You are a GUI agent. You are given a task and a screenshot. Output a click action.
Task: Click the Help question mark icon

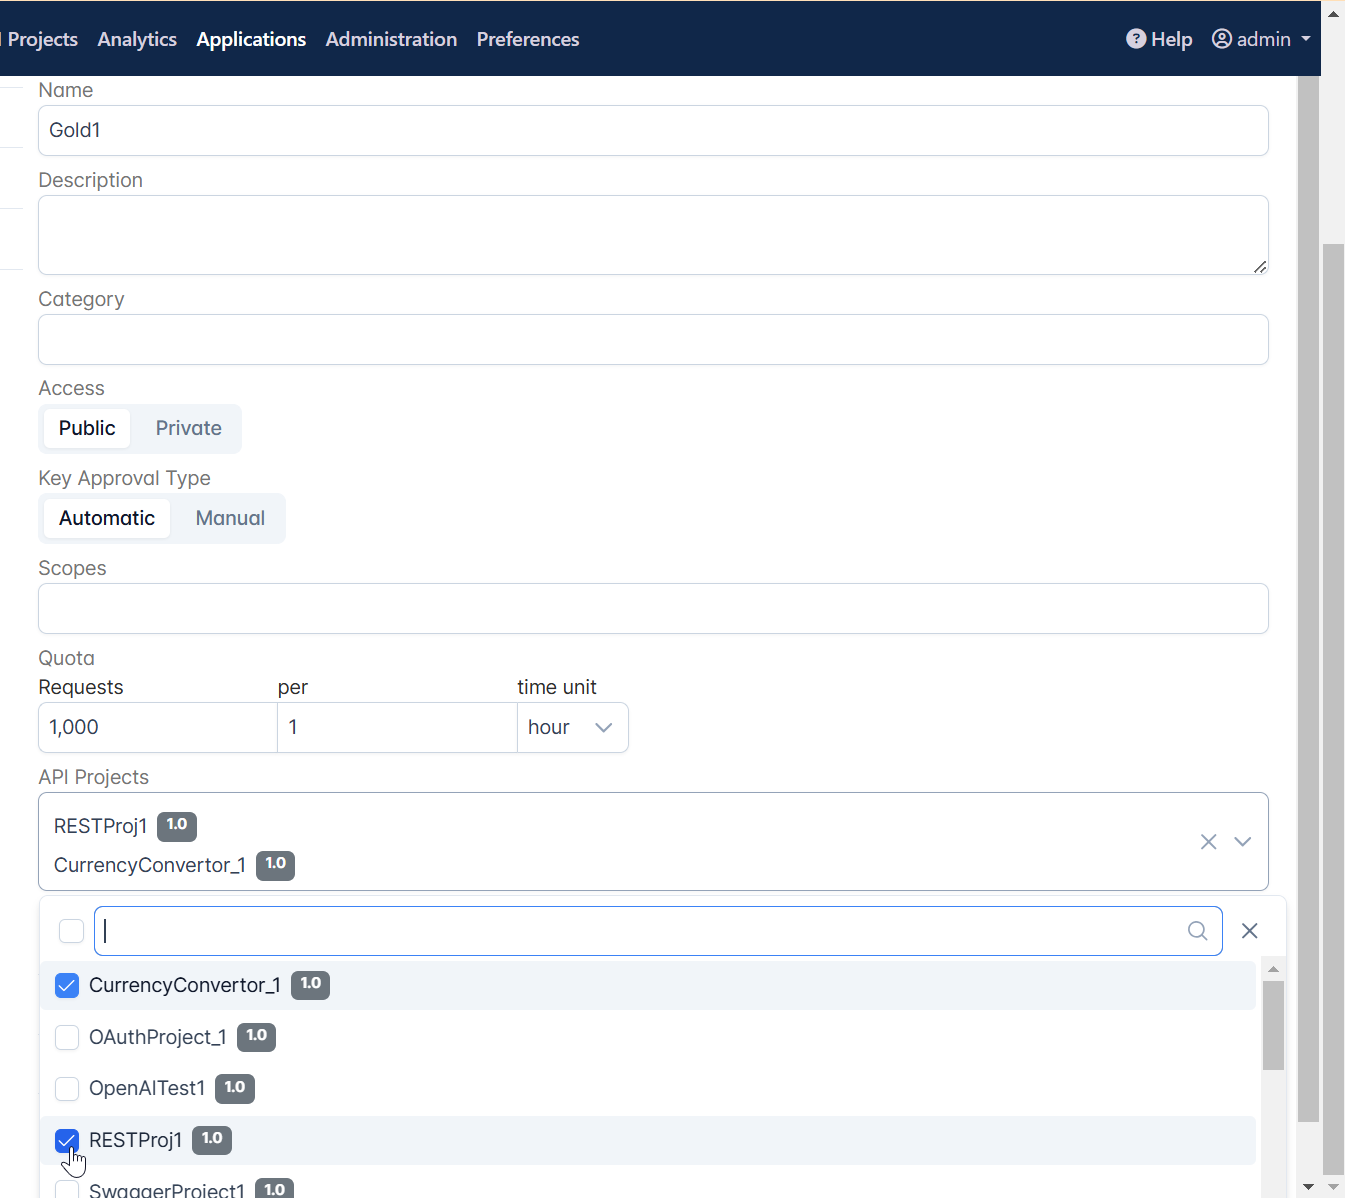click(1136, 39)
